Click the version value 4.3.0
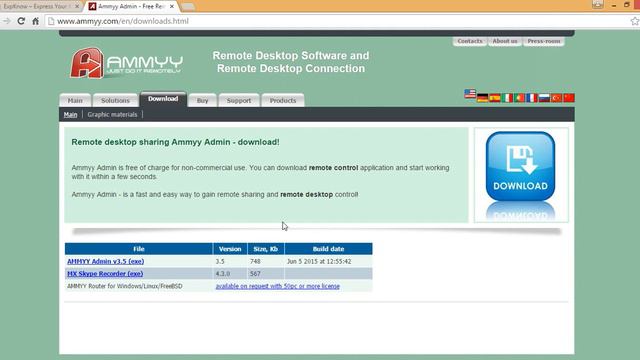 coord(223,273)
